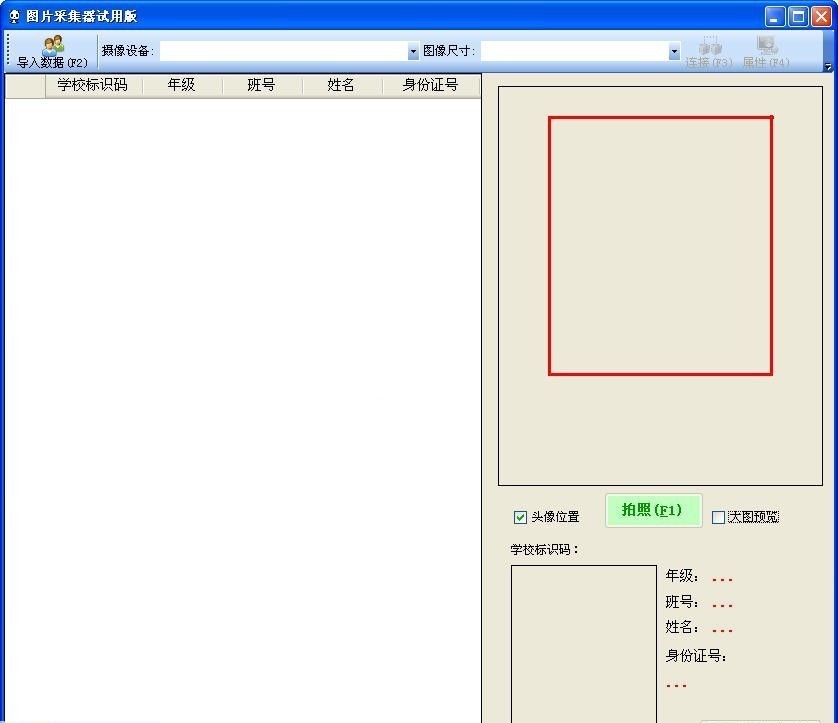
Task: Sort by 学校标识码 column header
Action: pyautogui.click(x=93, y=85)
